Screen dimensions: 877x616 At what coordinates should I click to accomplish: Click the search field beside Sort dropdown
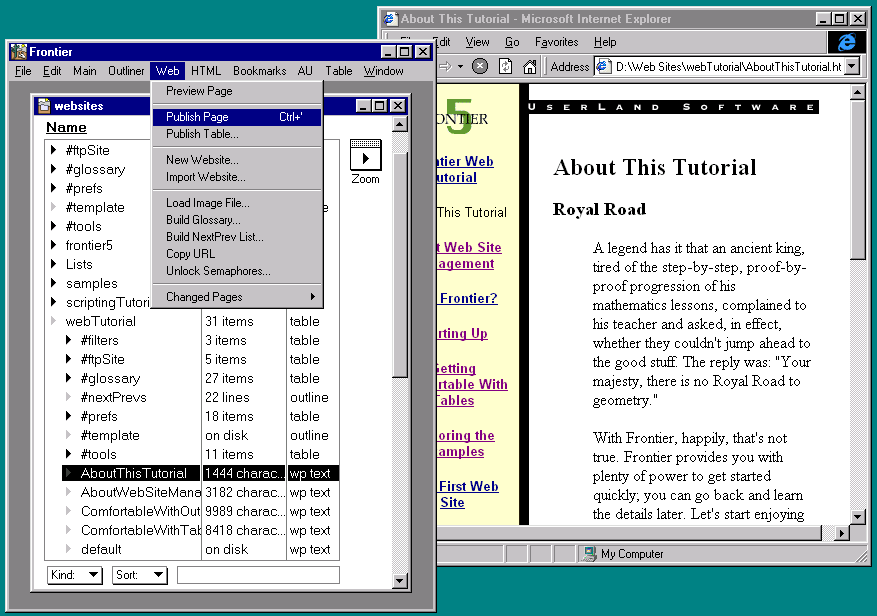(258, 575)
